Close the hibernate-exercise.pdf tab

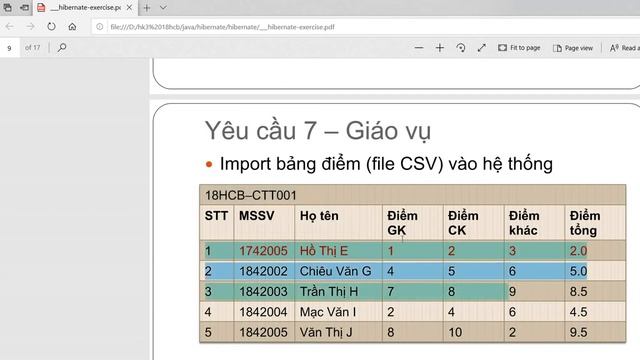pyautogui.click(x=129, y=7)
